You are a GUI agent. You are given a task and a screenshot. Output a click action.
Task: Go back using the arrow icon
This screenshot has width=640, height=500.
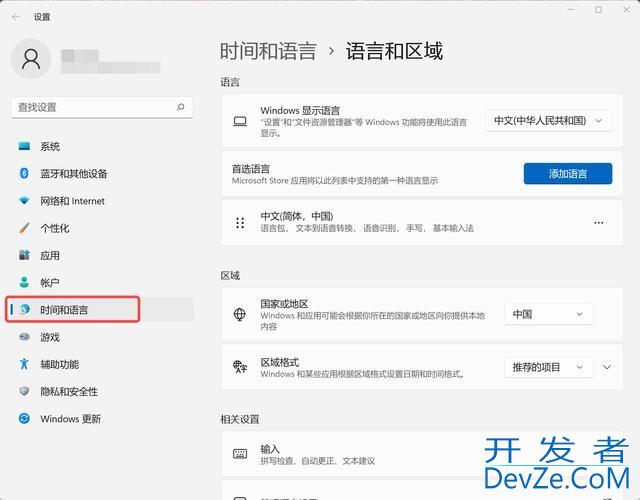pyautogui.click(x=16, y=17)
